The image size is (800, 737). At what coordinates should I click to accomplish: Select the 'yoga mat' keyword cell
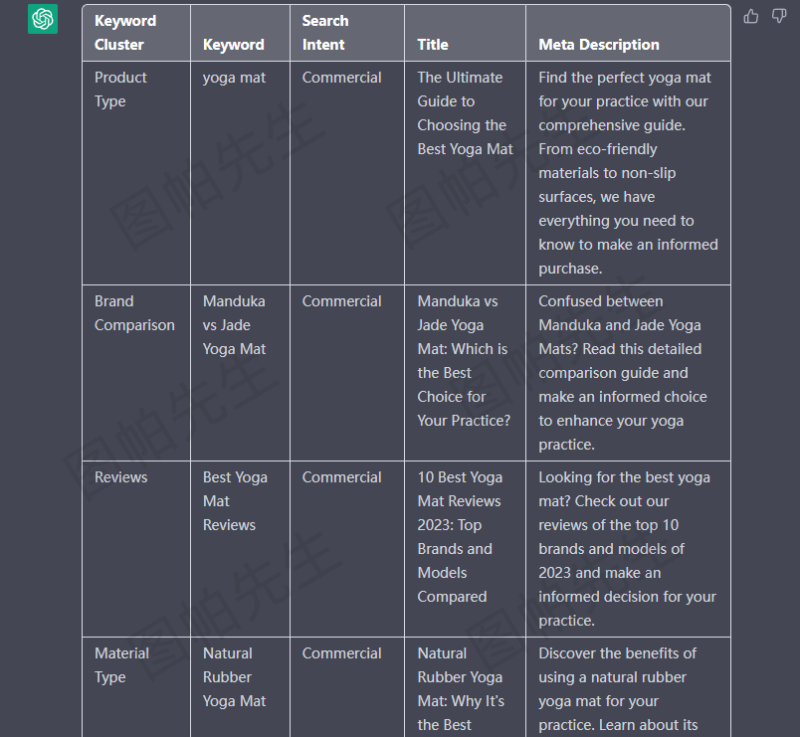(x=234, y=77)
